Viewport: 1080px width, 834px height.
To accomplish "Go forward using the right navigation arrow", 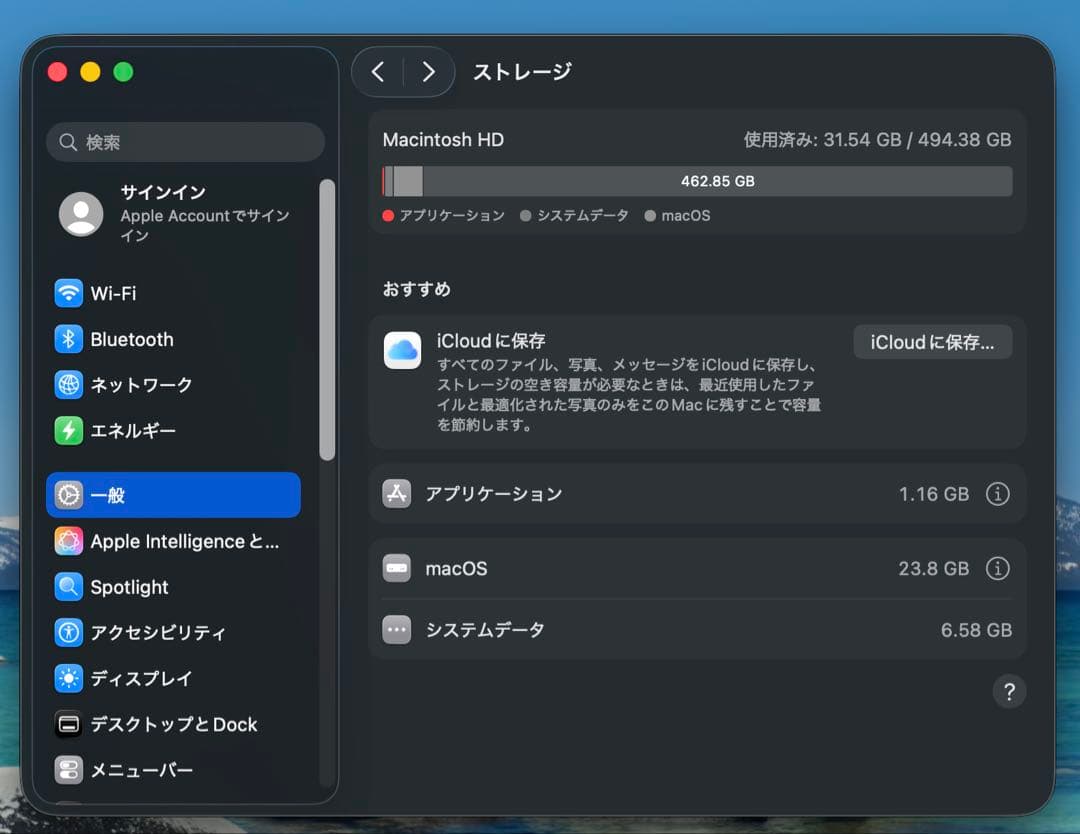I will pos(428,72).
